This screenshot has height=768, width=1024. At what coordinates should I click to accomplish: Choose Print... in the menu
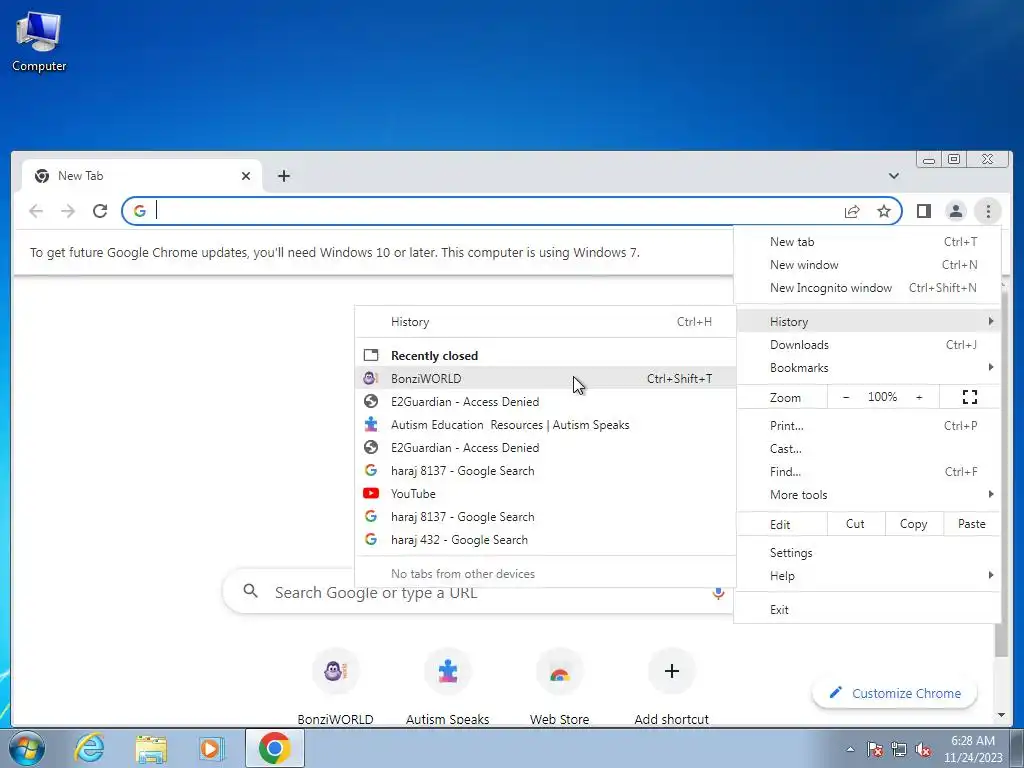(867, 426)
